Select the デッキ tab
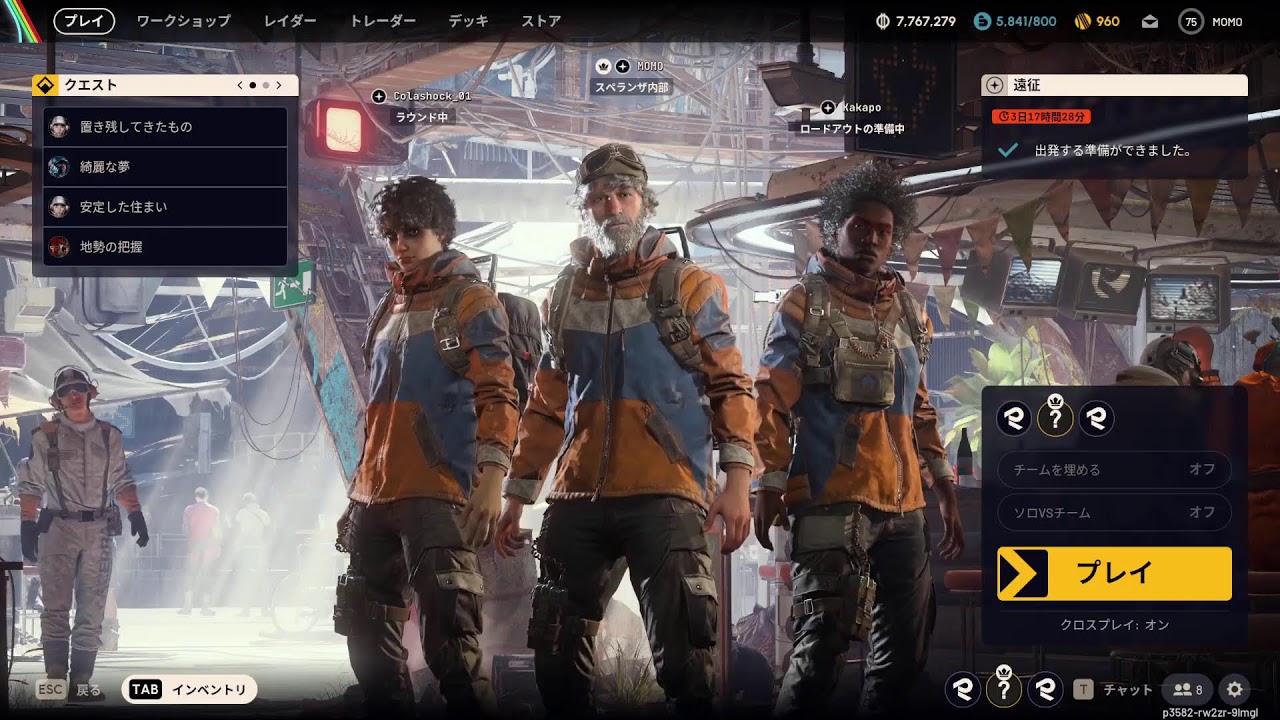This screenshot has width=1280, height=720. 468,21
